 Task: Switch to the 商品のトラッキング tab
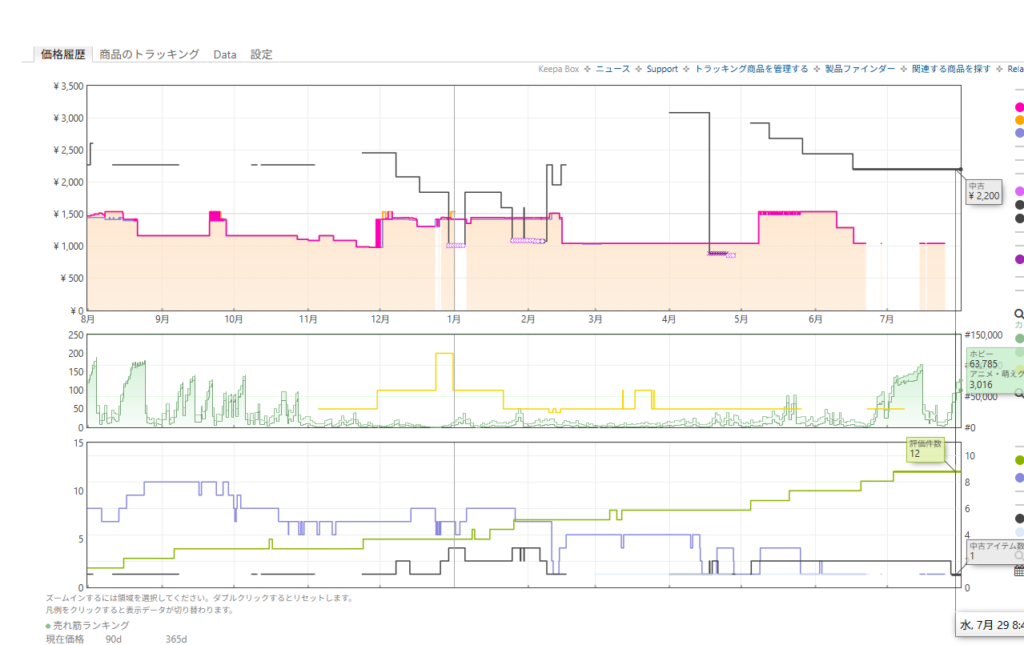[149, 54]
